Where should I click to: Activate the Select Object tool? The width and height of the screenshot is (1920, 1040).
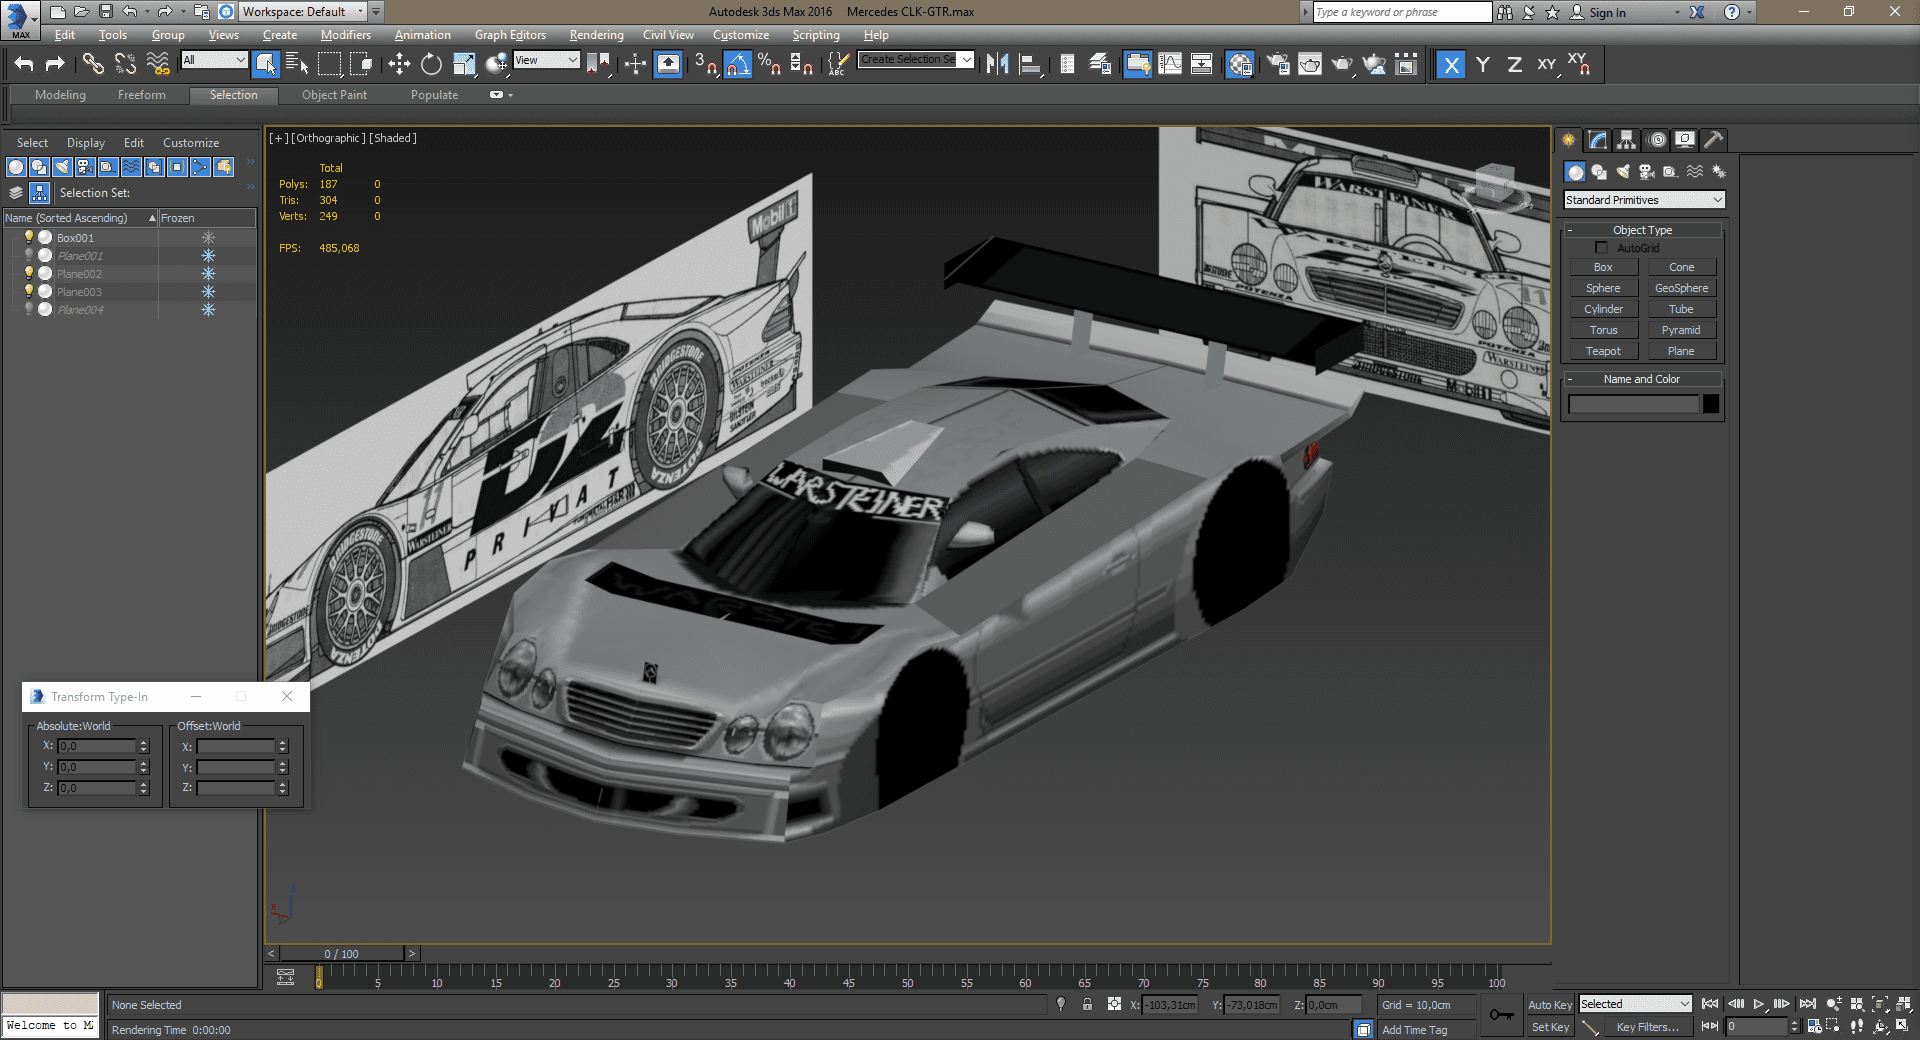(265, 64)
